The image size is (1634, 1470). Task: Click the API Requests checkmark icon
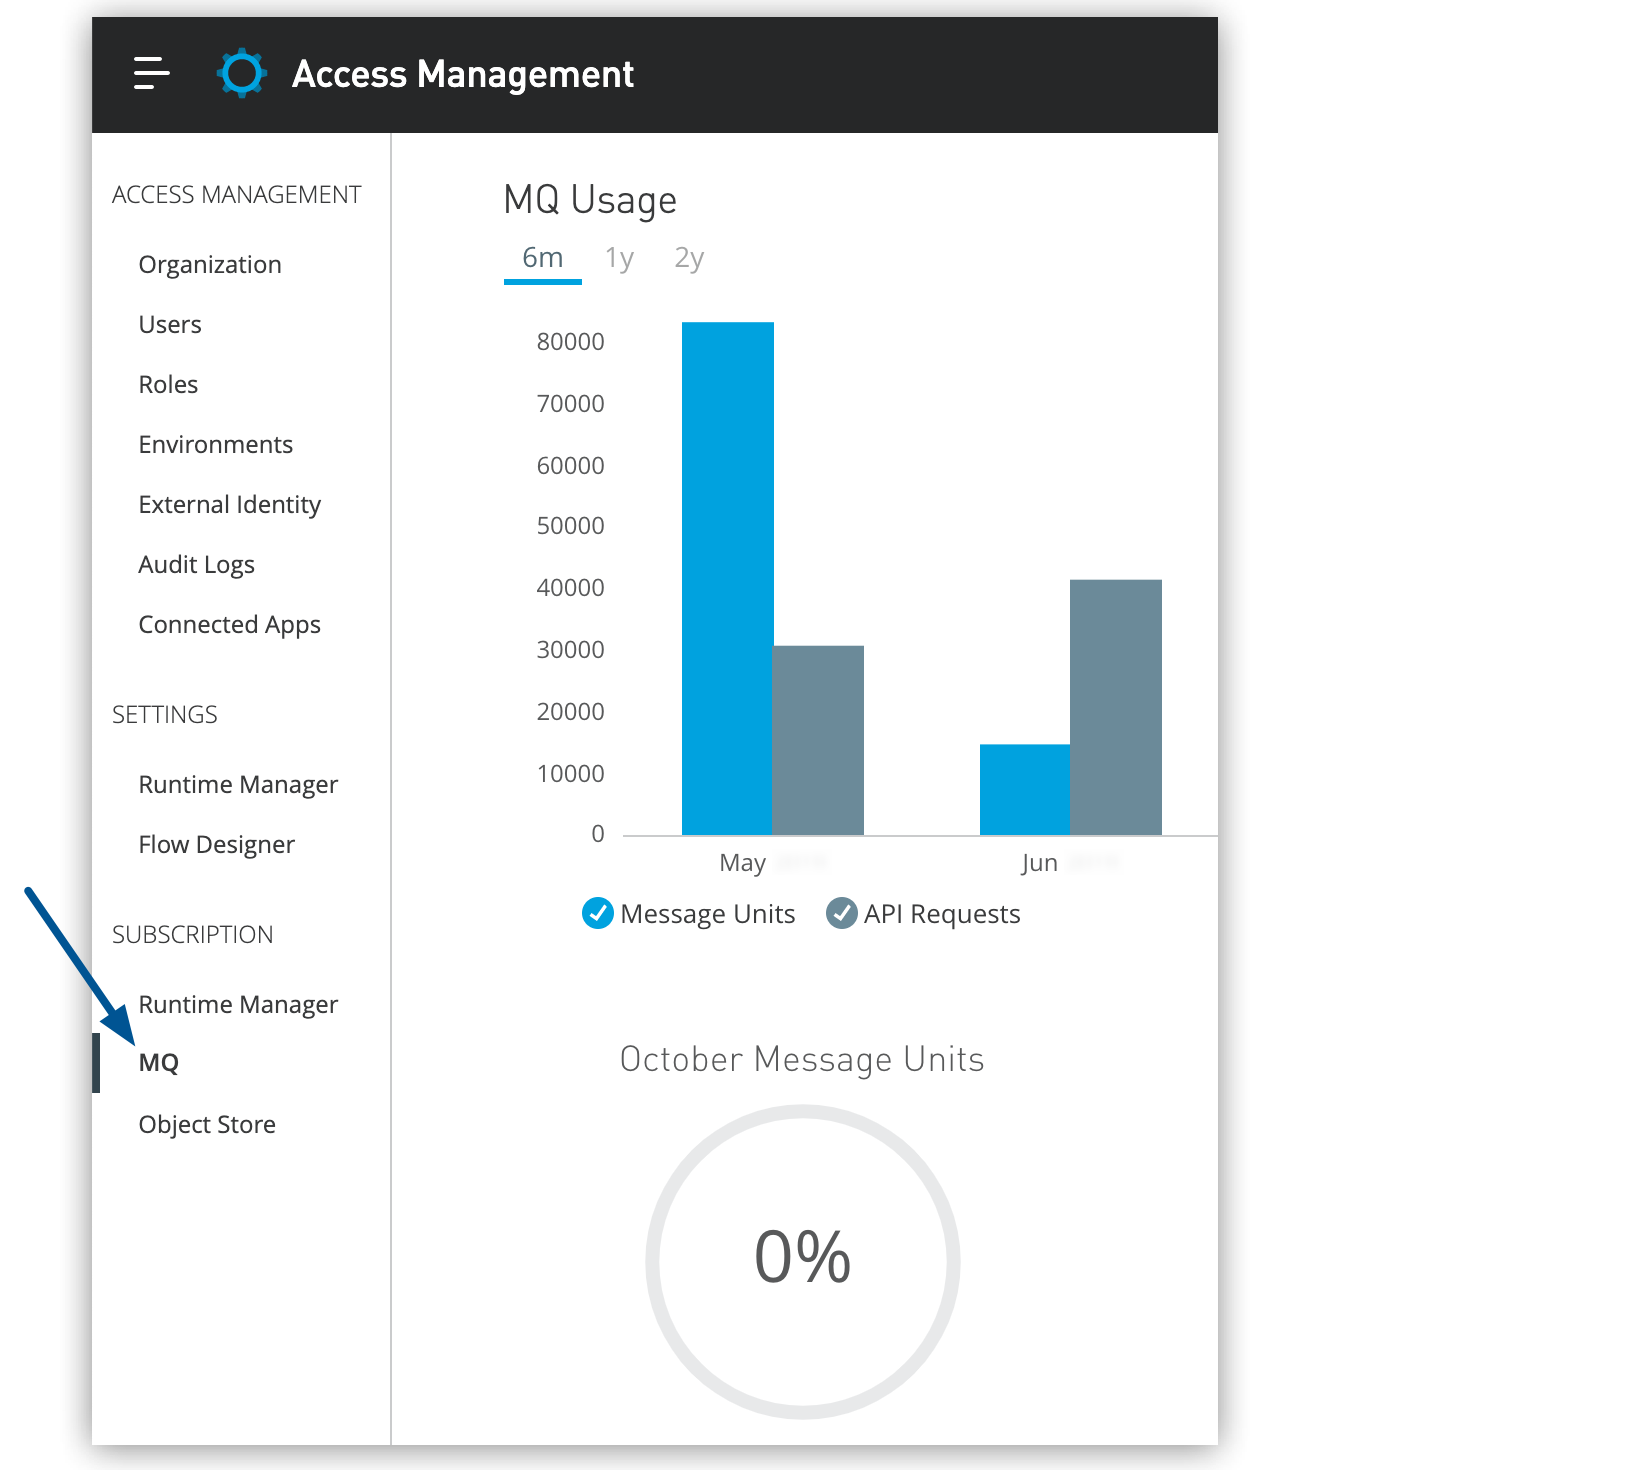point(842,913)
